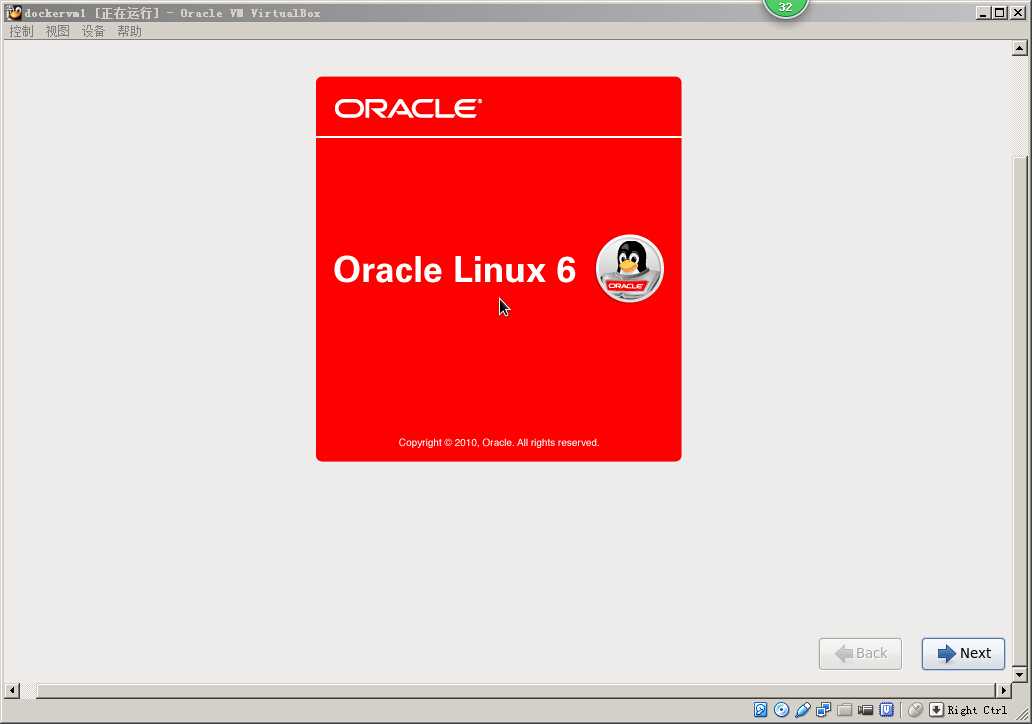Click the horizontal scrollbar left arrow
This screenshot has height=724, width=1032.
[x=12, y=690]
